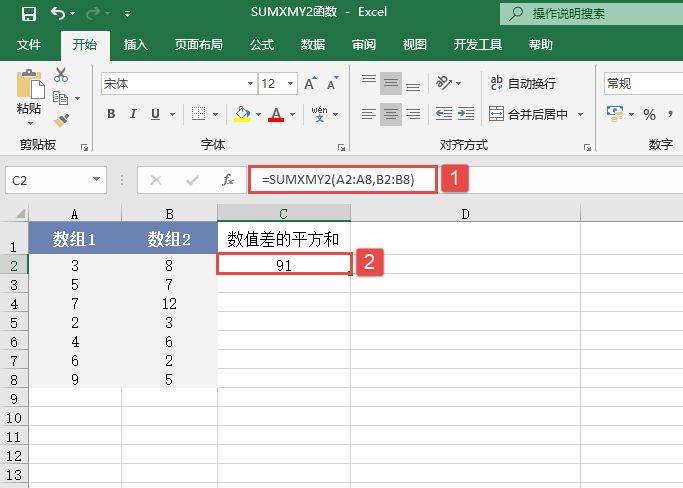683x488 pixels.
Task: Click the Percent Style icon
Action: point(649,115)
